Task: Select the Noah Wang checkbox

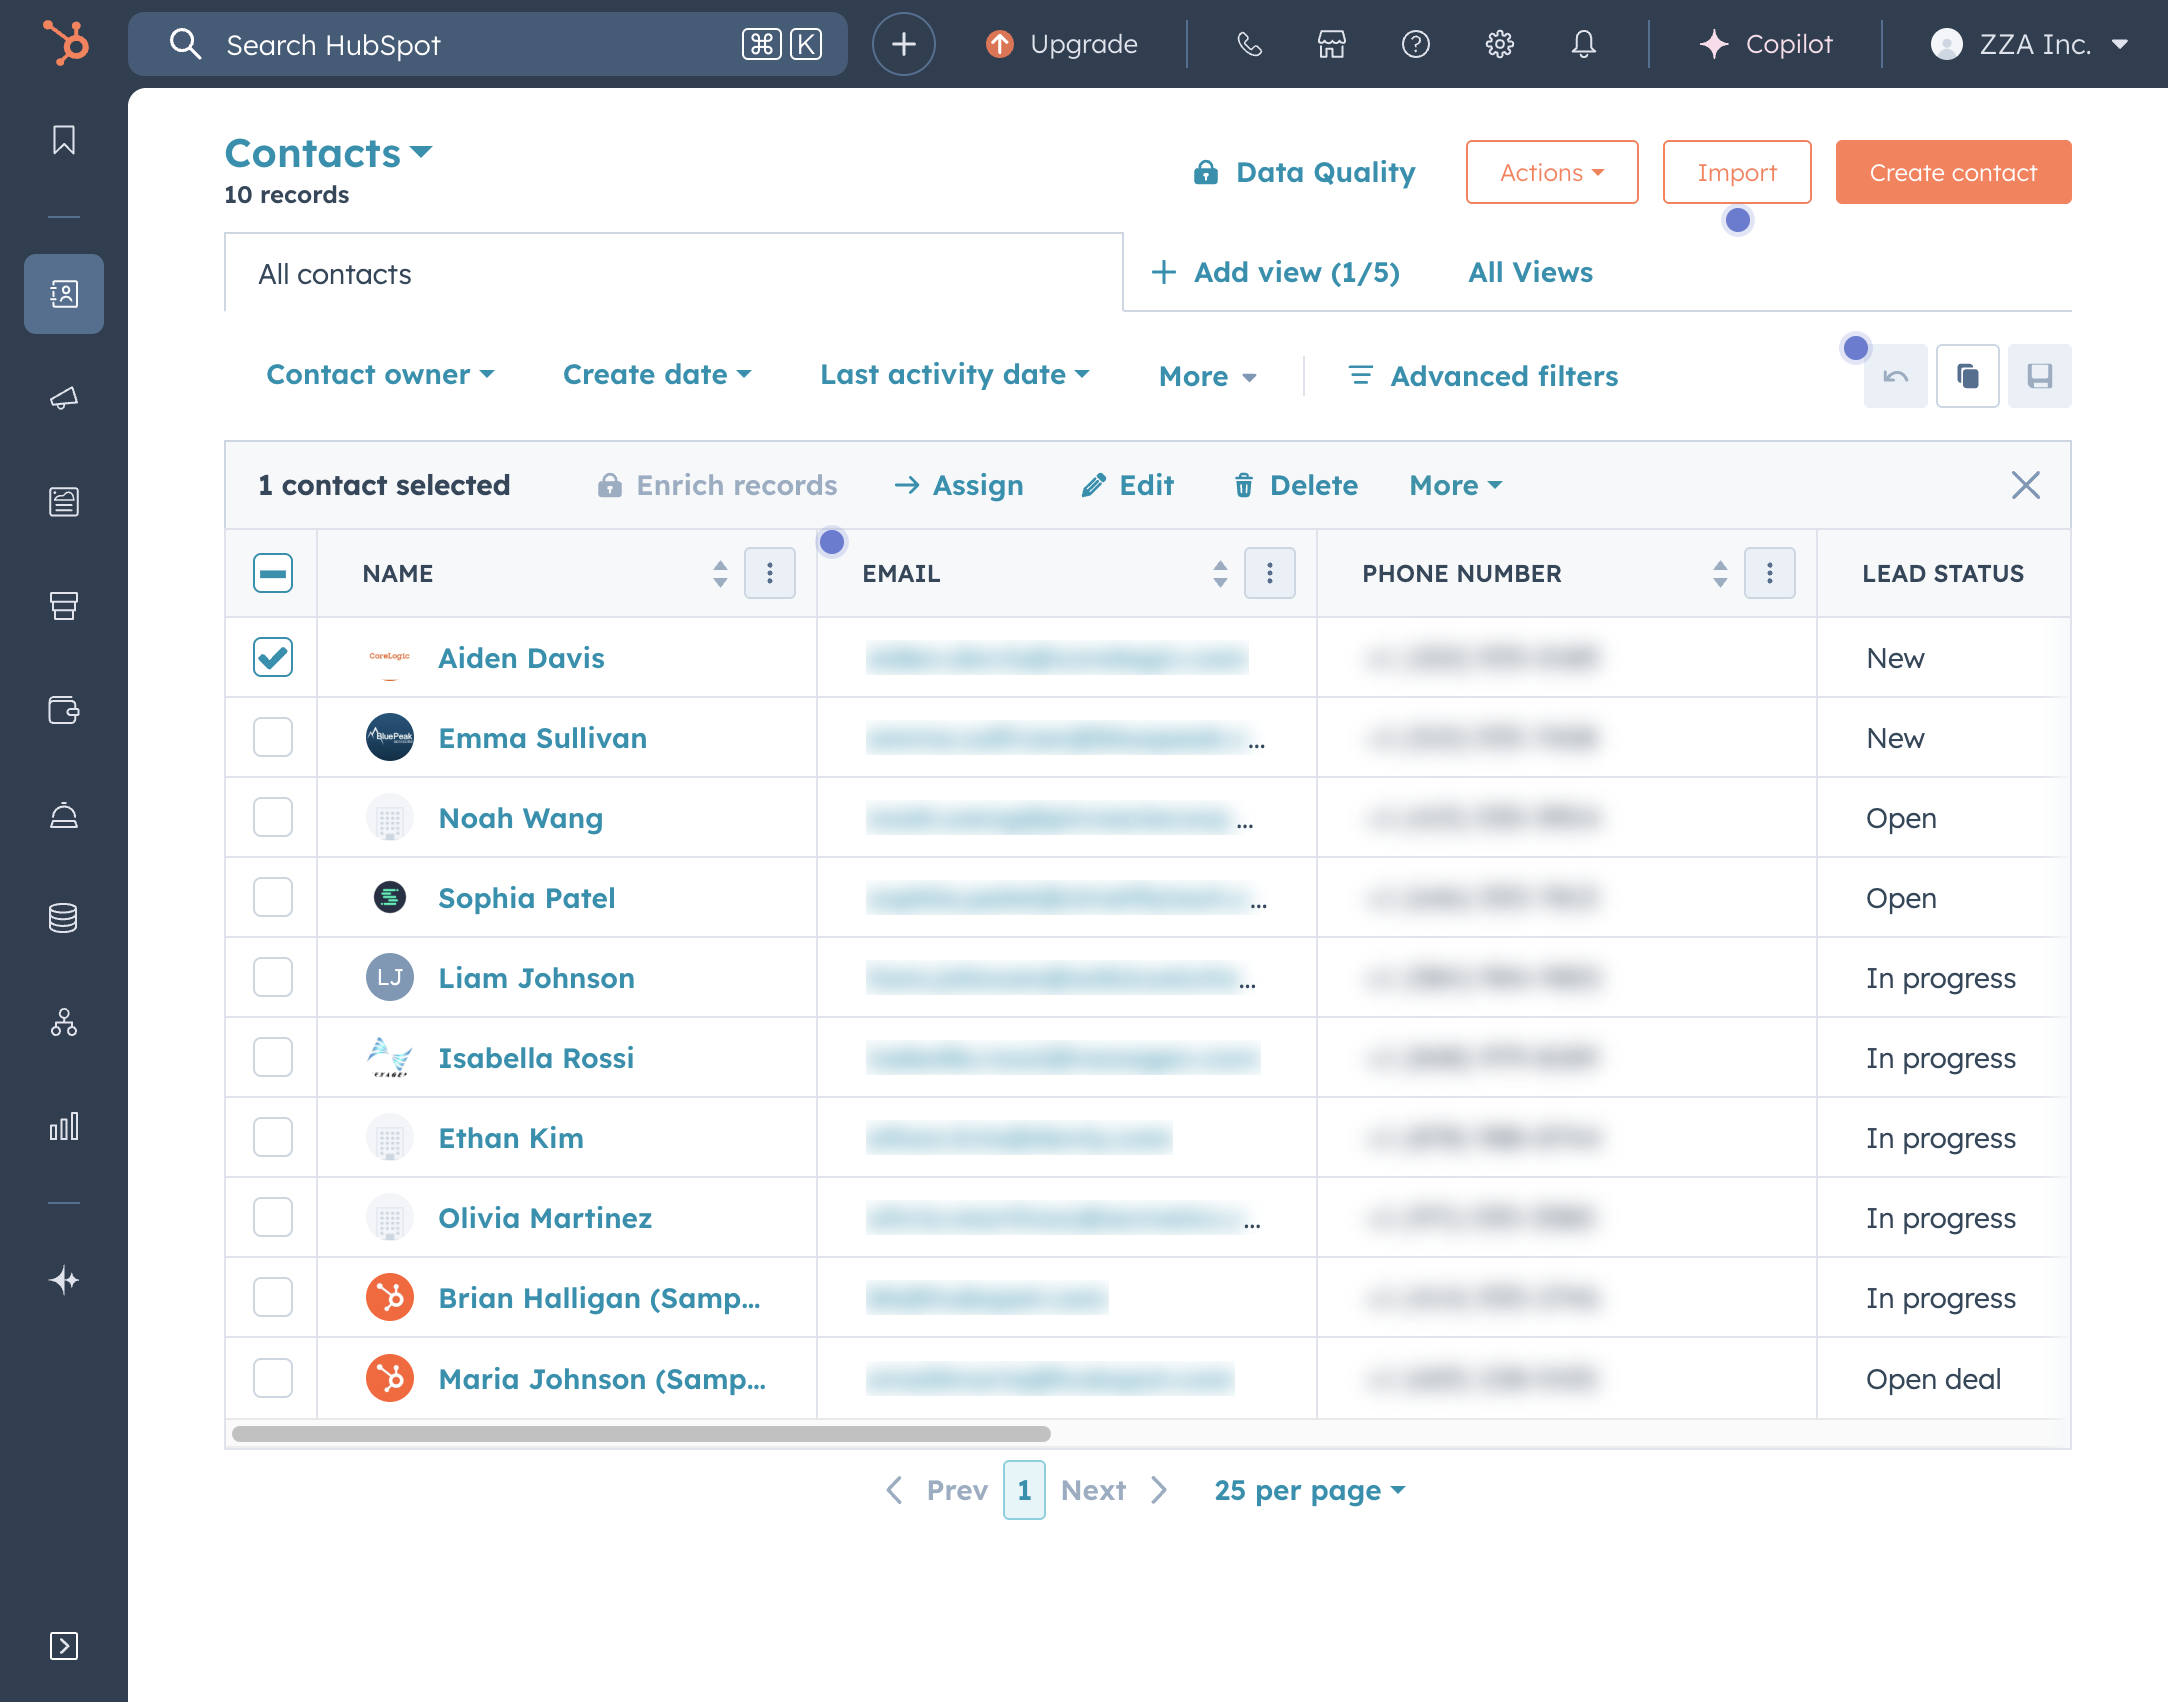Action: pos(273,817)
